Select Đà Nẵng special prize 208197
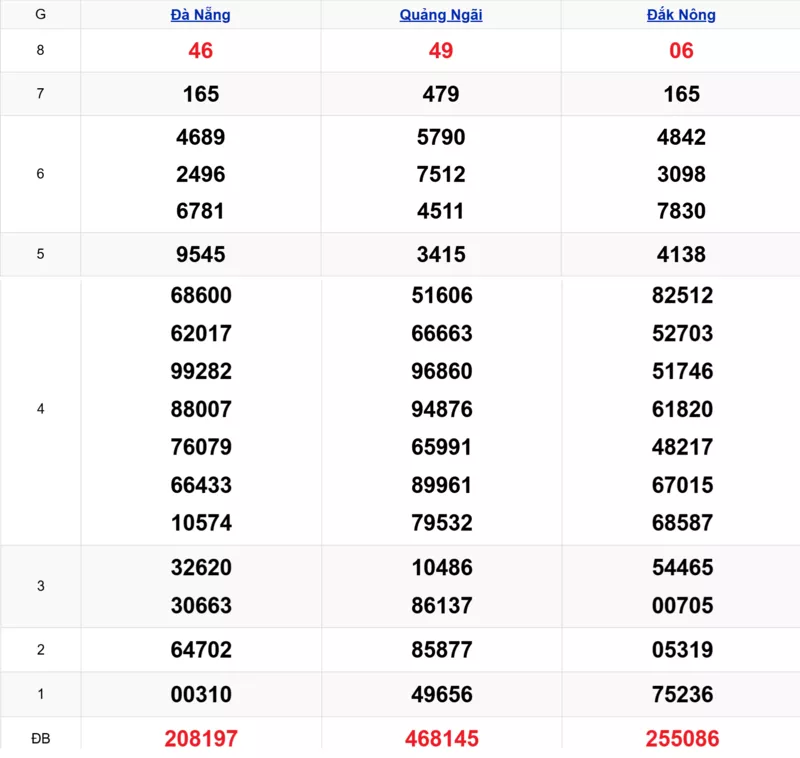800x758 pixels. (201, 739)
